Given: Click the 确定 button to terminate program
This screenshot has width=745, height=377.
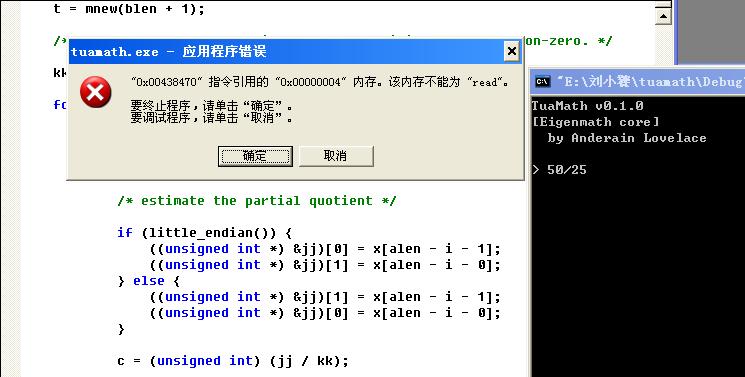Looking at the screenshot, I should pos(255,156).
